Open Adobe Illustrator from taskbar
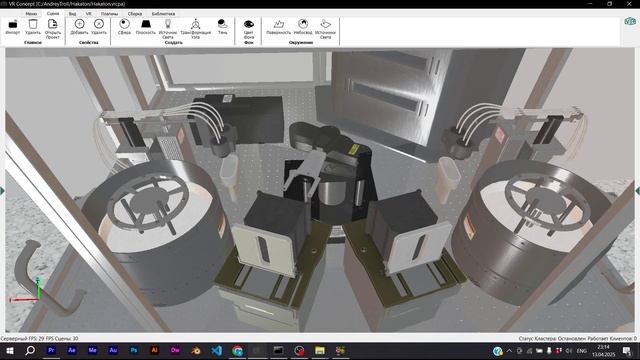Viewport: 640px width, 360px height. (154, 351)
